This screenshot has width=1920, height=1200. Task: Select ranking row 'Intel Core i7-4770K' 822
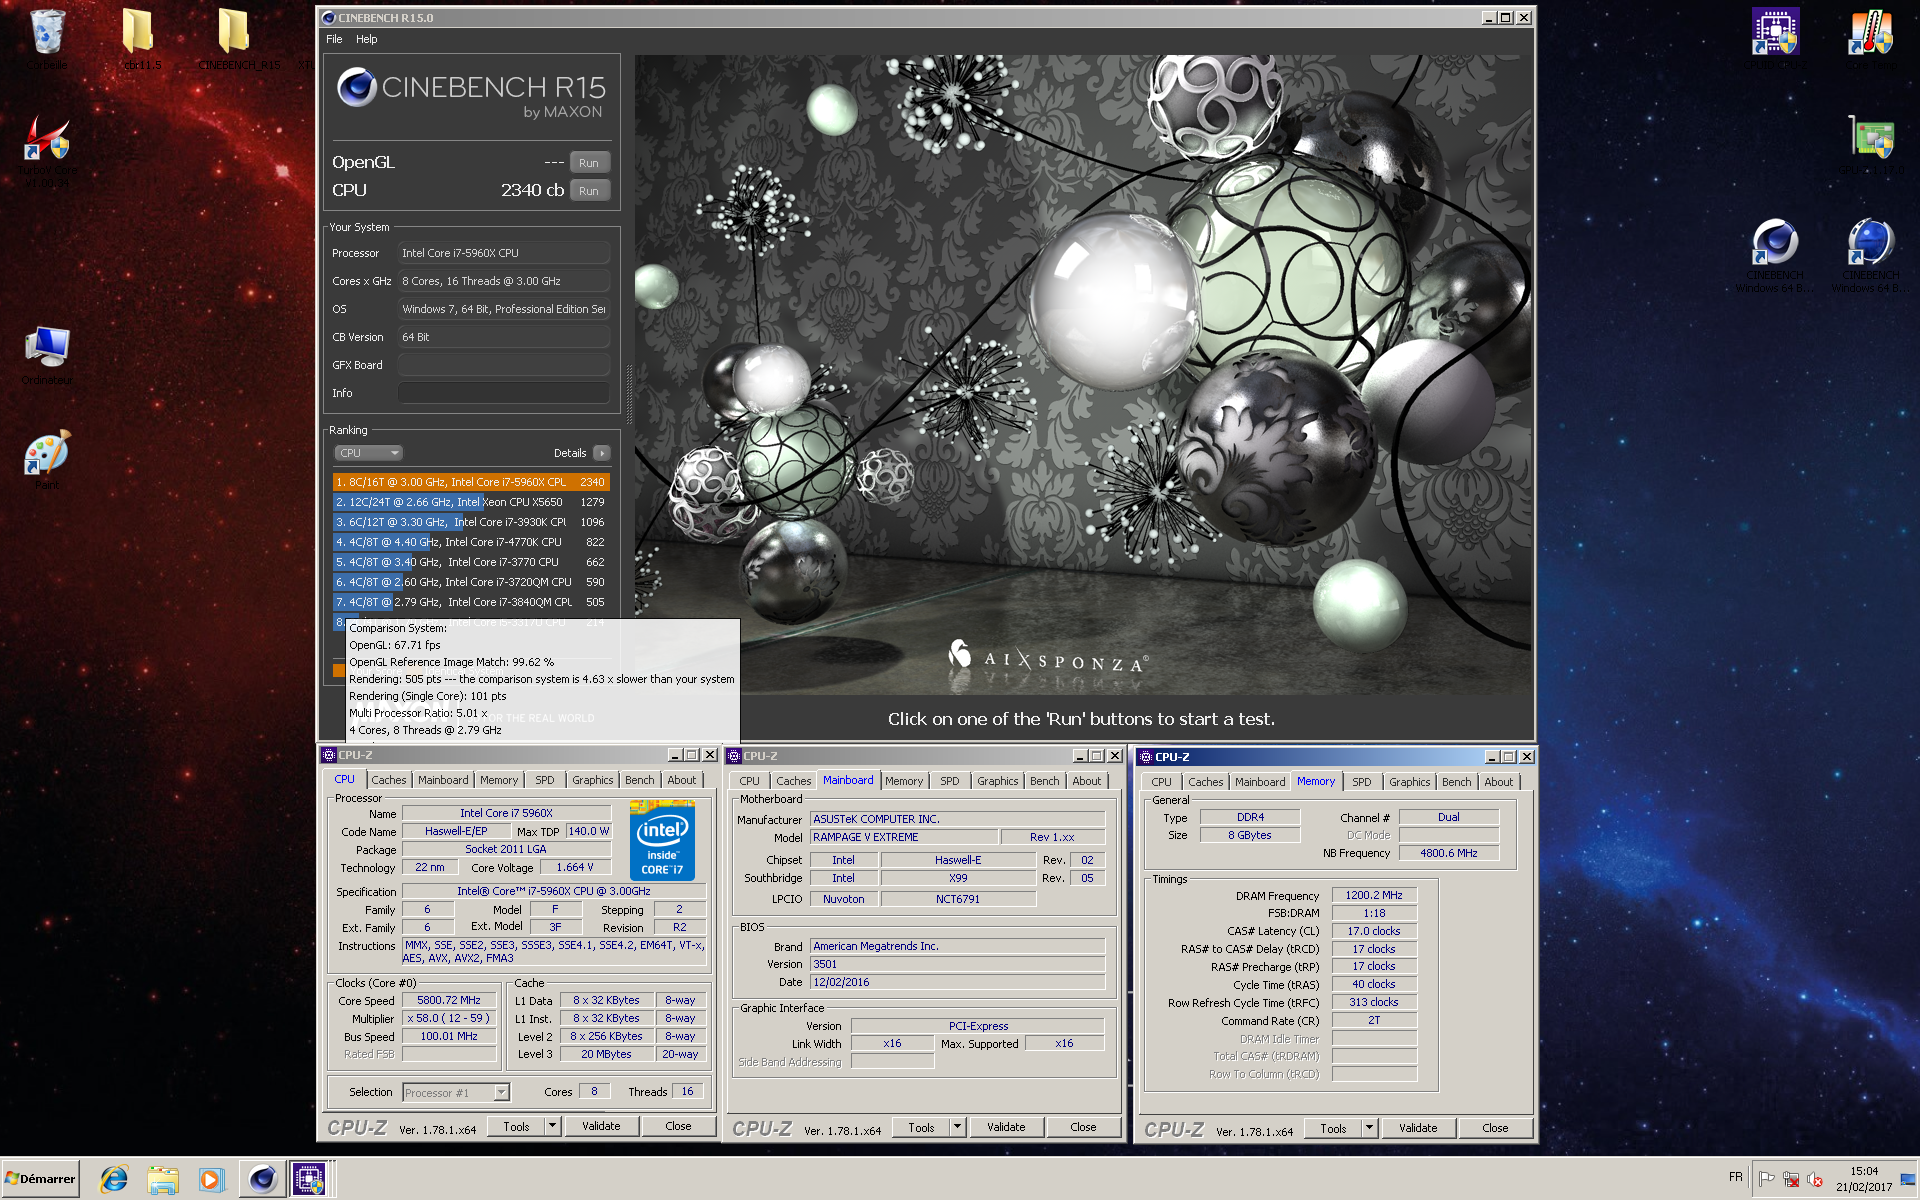point(470,542)
